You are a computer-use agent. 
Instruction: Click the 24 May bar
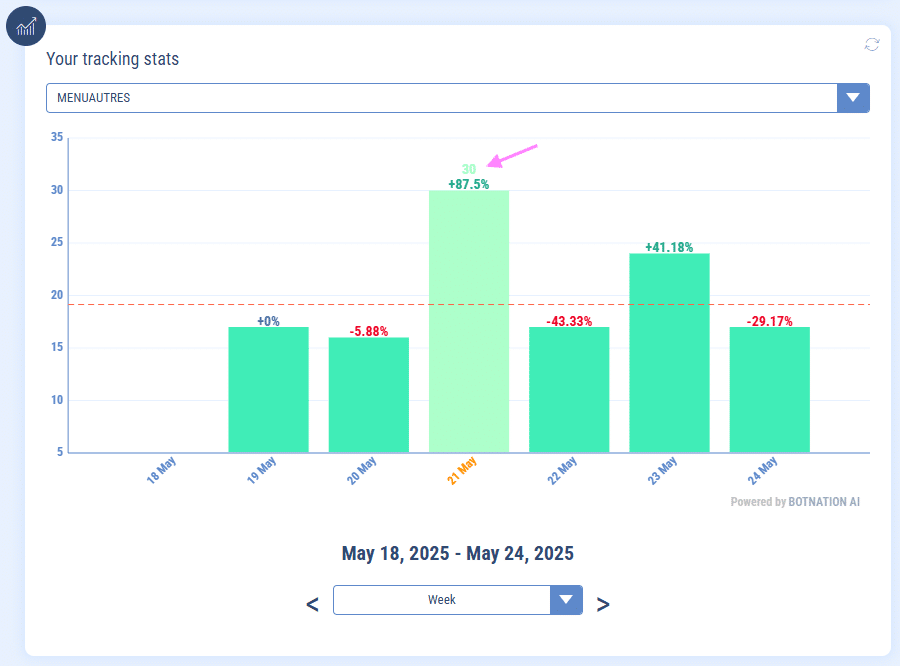click(769, 390)
